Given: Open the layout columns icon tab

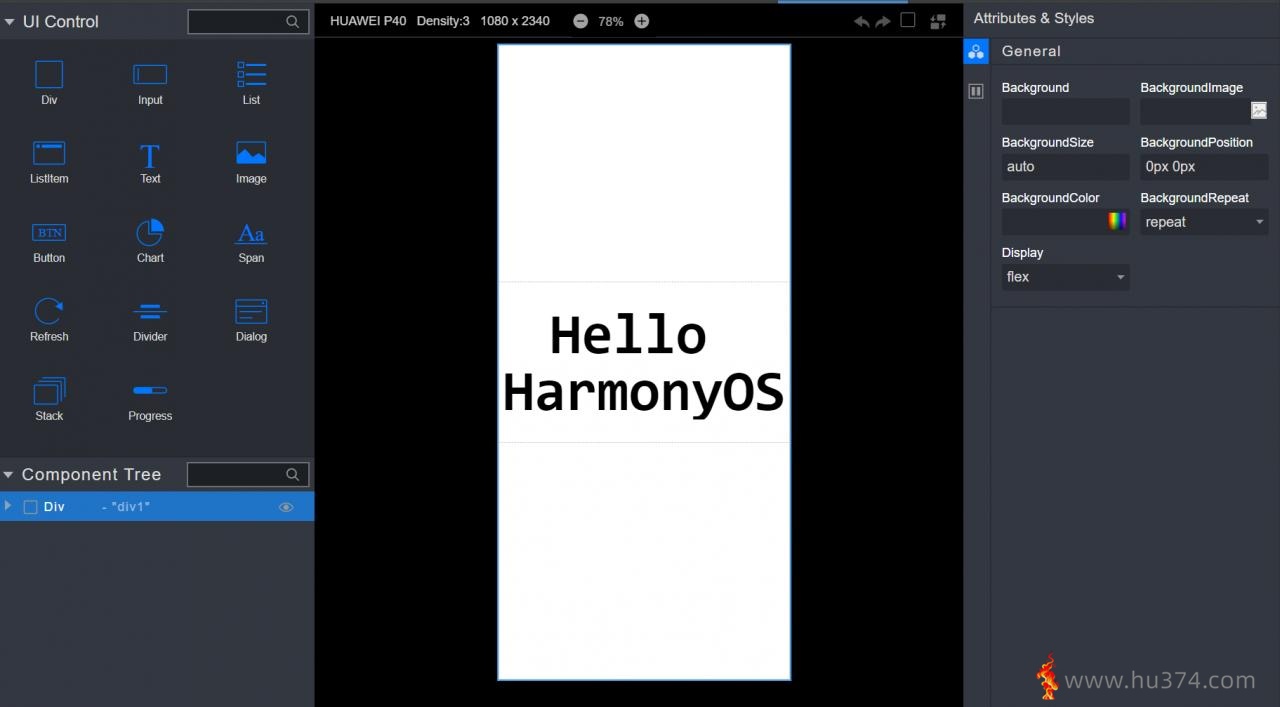Looking at the screenshot, I should 976,91.
